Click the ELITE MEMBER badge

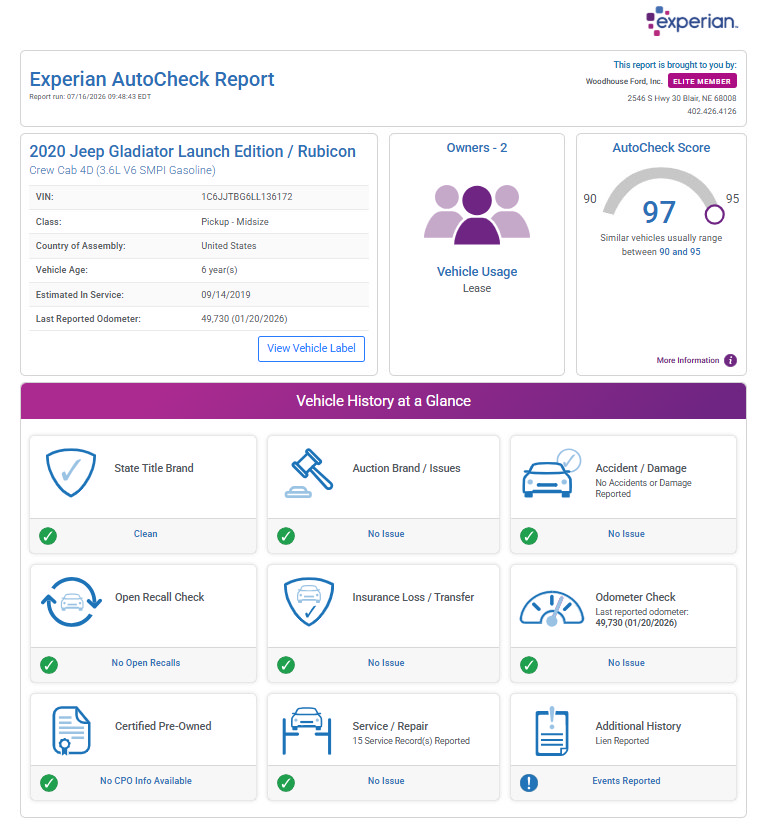coord(702,81)
